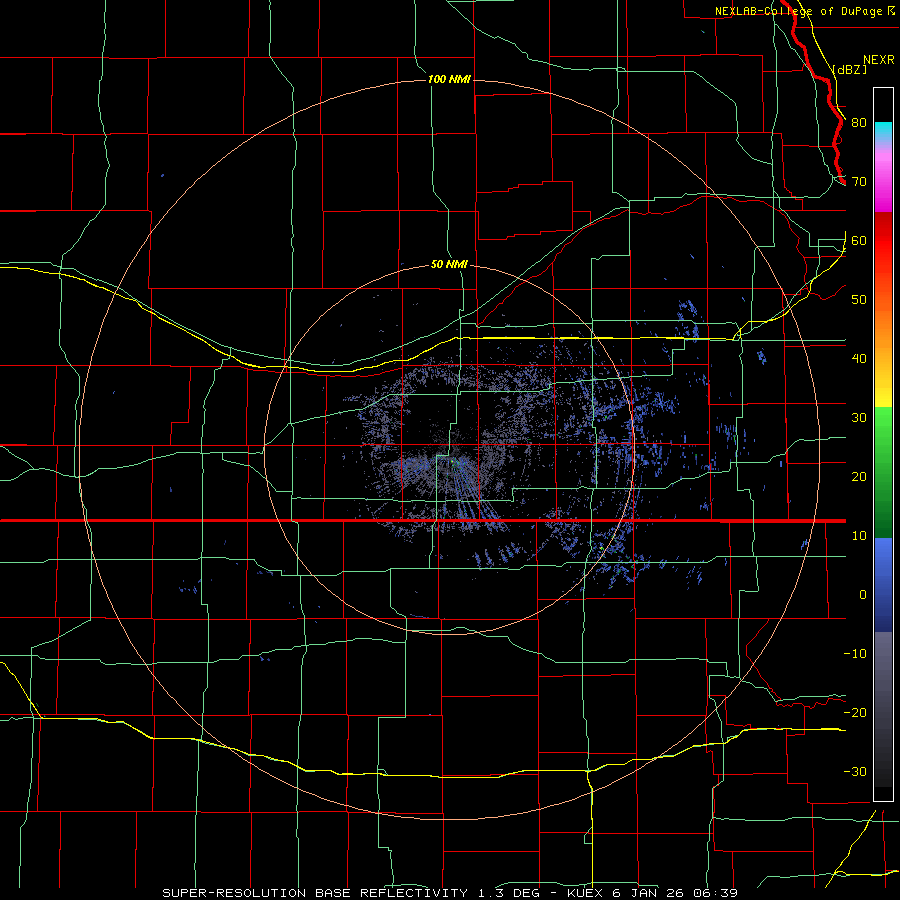Viewport: 900px width, 900px height.
Task: Click the 1.3 DEG elevation angle text
Action: tap(509, 893)
